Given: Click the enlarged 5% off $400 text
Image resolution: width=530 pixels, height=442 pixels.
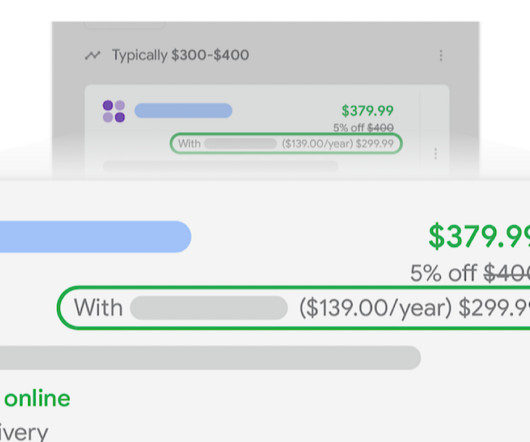Looking at the screenshot, I should 470,273.
